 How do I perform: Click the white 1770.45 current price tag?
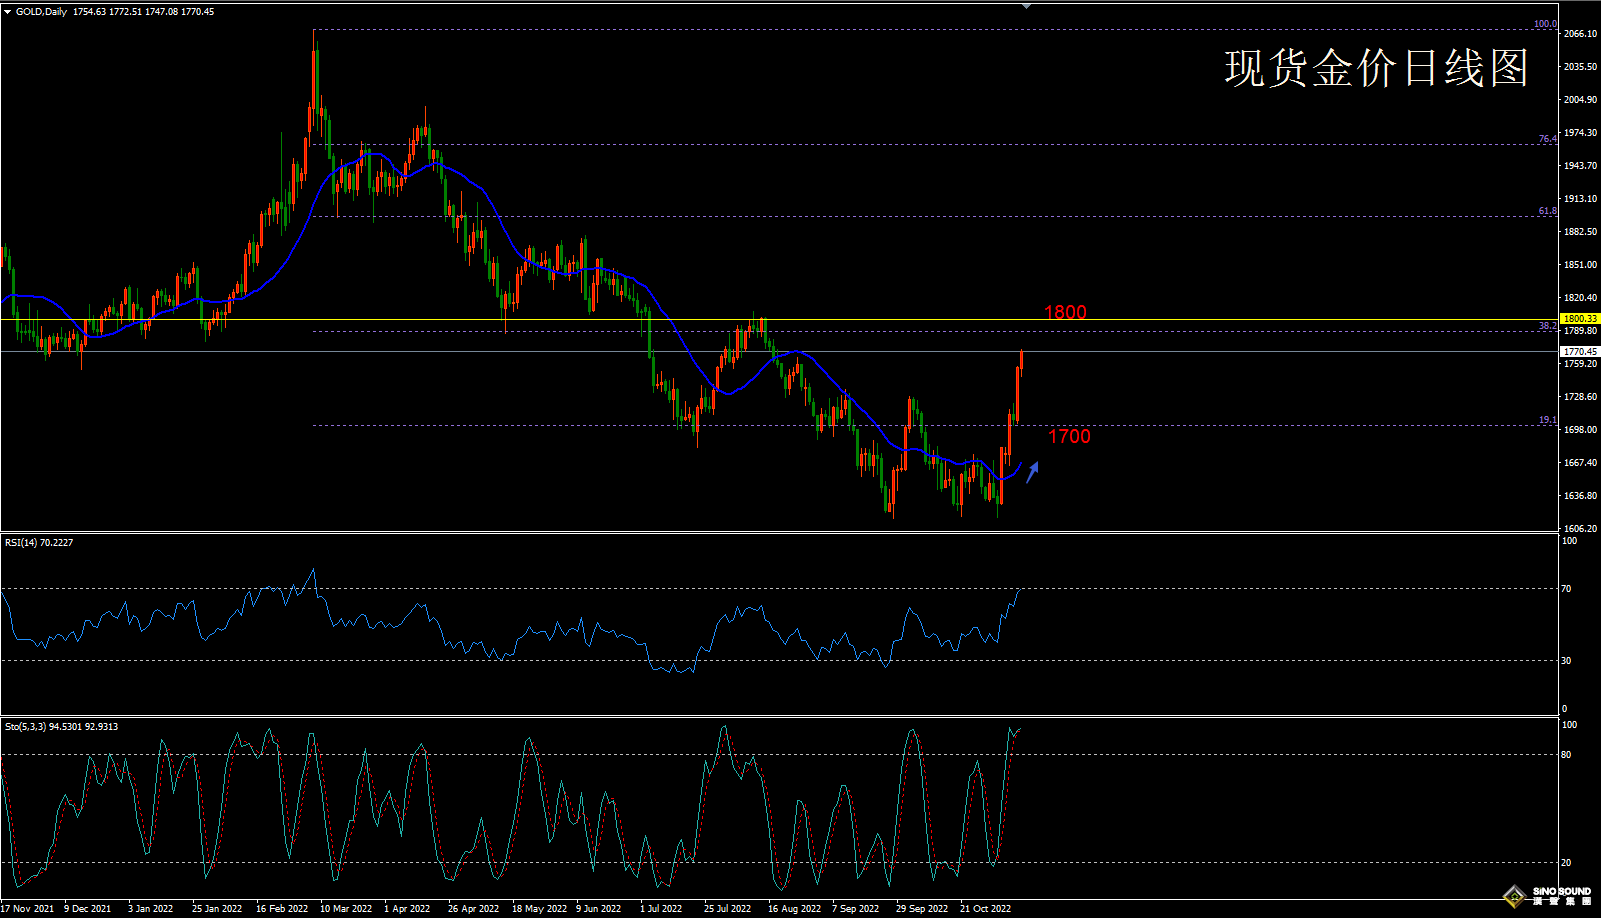(x=1580, y=351)
